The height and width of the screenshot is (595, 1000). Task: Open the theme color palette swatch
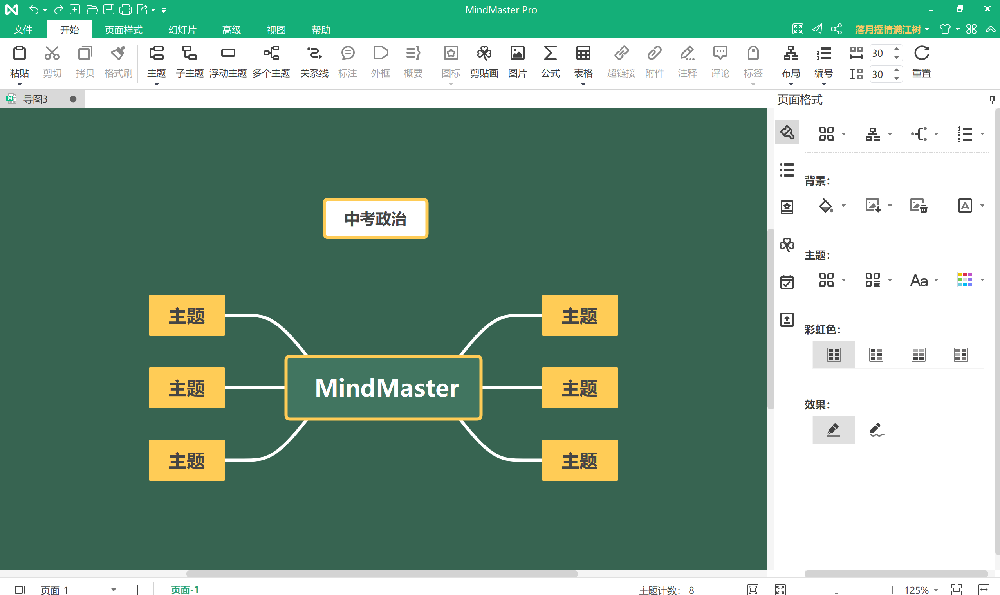964,280
